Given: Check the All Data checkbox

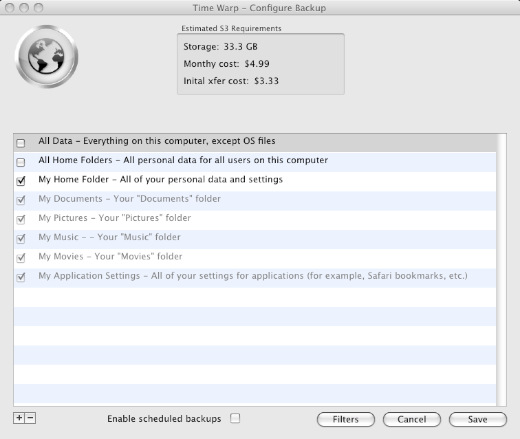Looking at the screenshot, I should [21, 143].
